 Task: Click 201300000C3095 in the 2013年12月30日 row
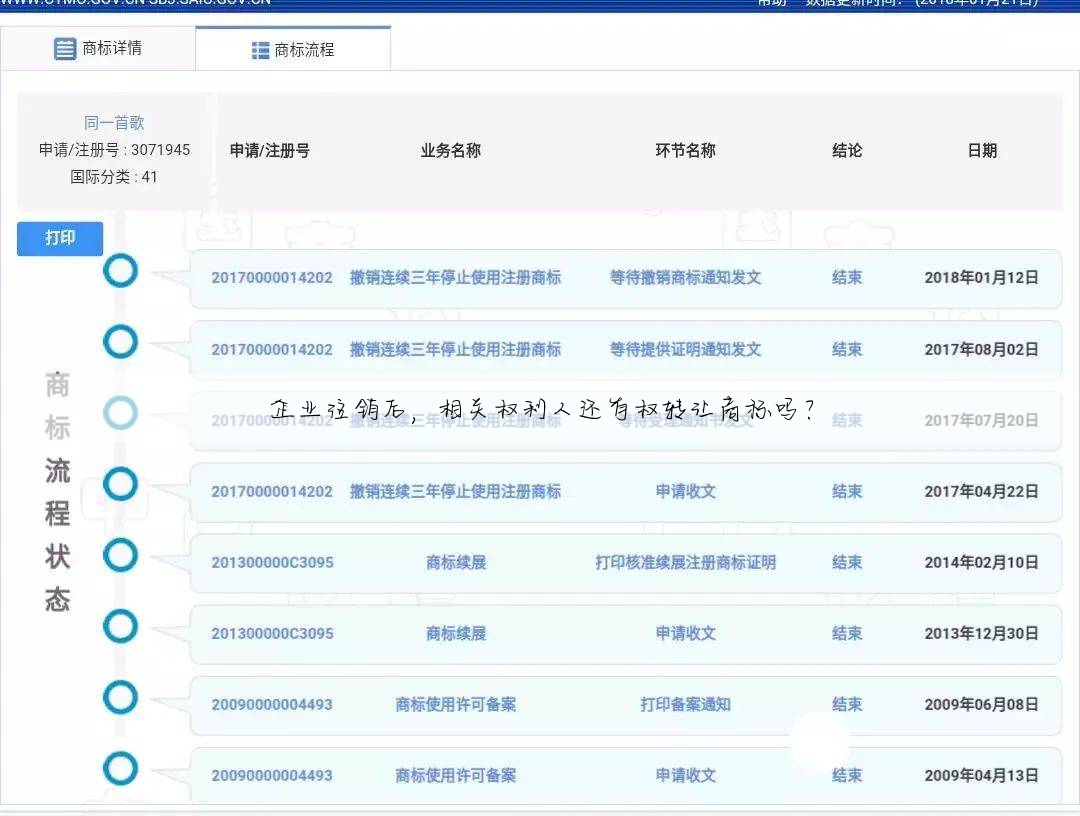point(272,634)
